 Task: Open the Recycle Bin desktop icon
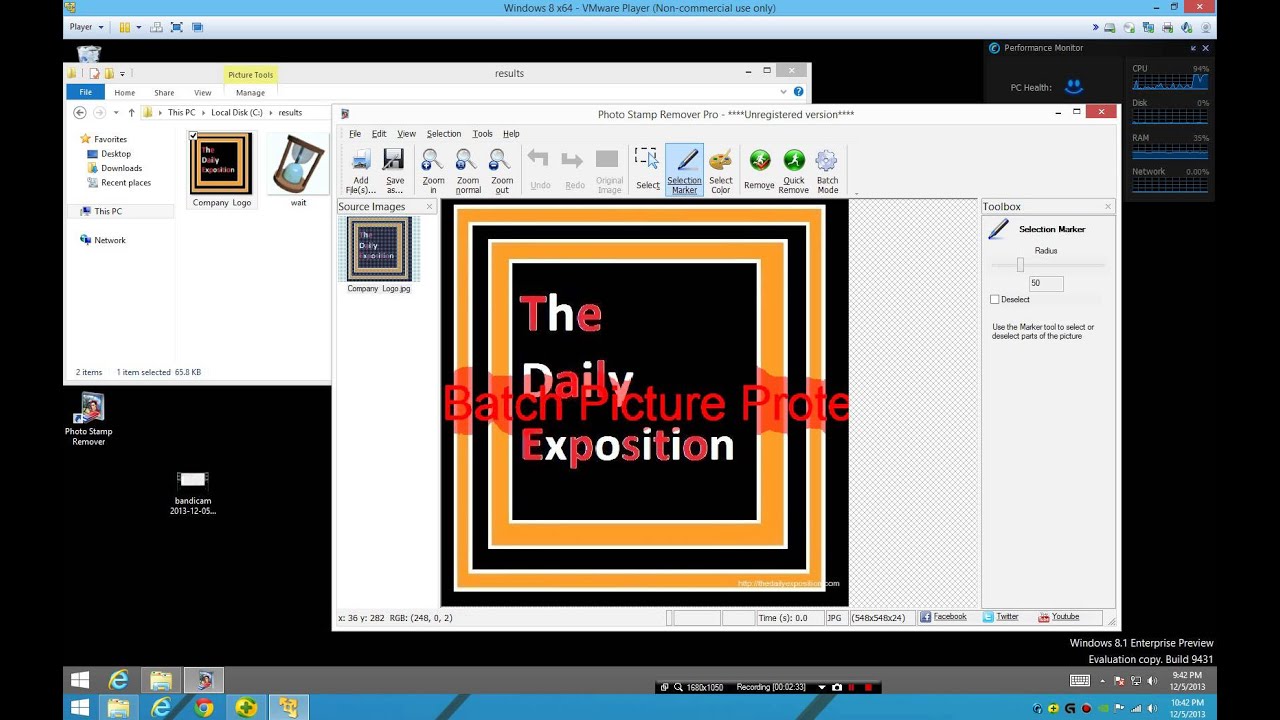[x=89, y=53]
